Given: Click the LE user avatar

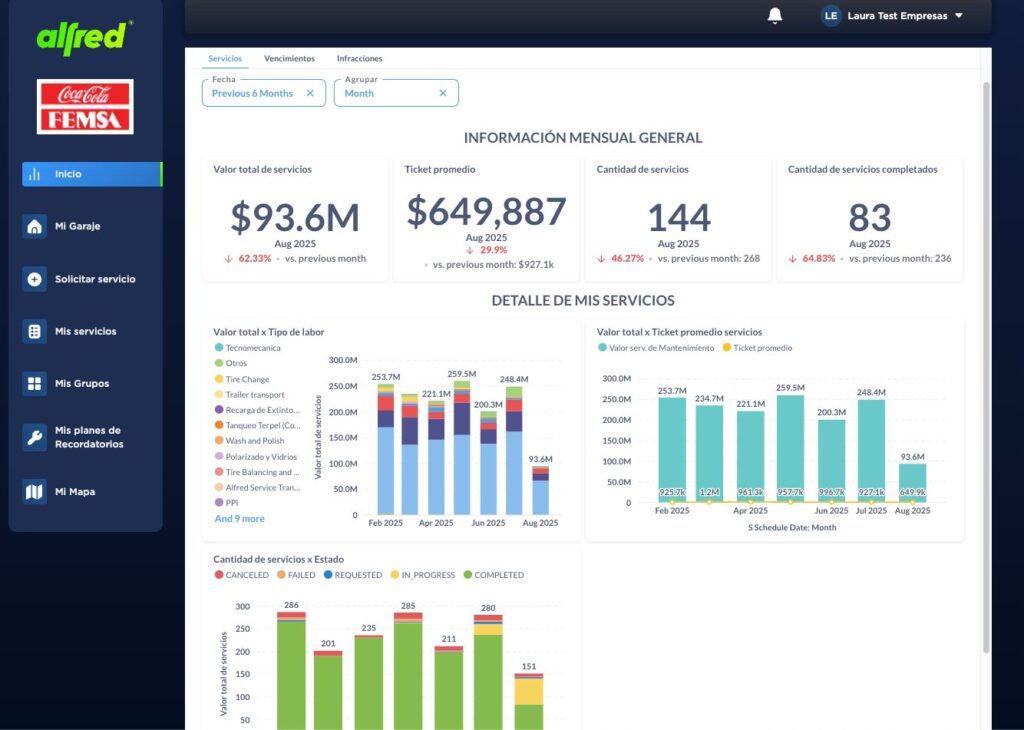Looking at the screenshot, I should point(831,16).
